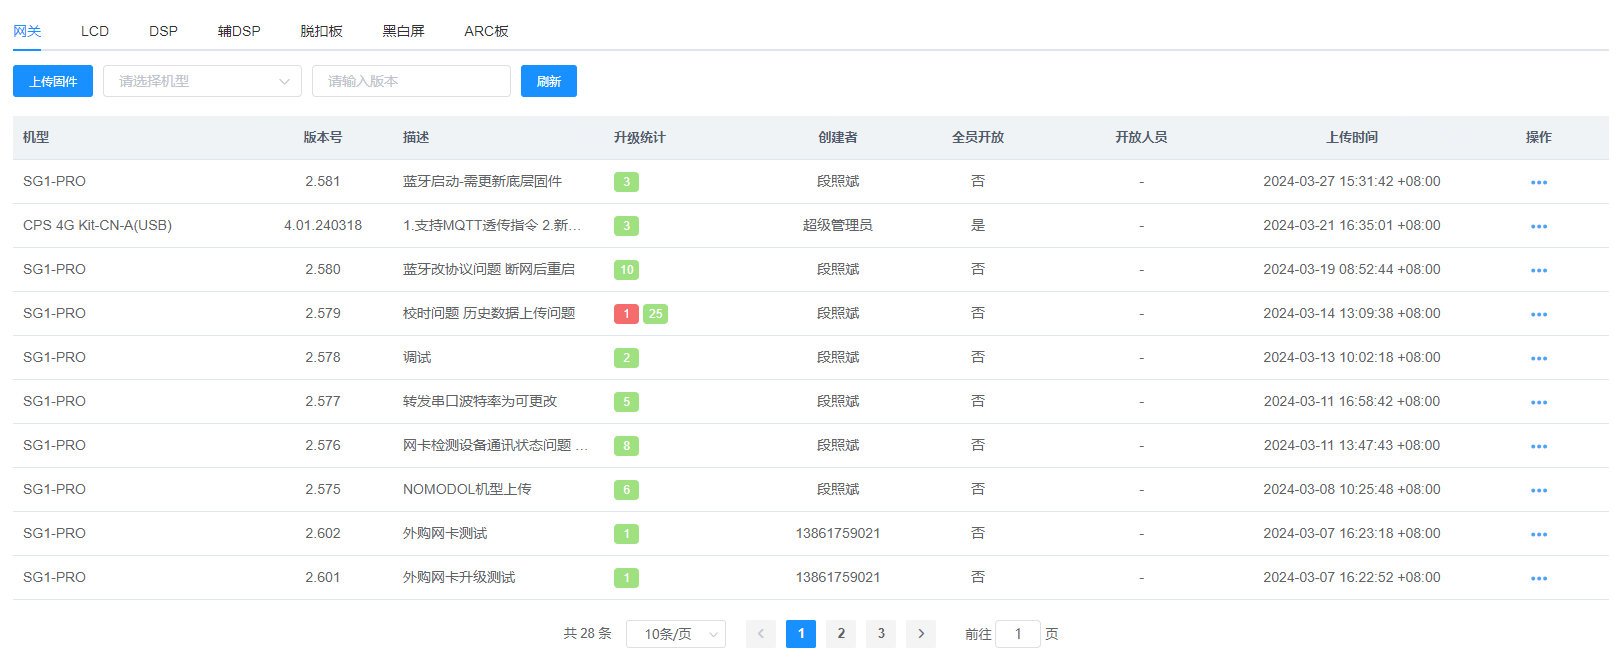Image resolution: width=1619 pixels, height=666 pixels.
Task: Open actions menu for version 2.581 row
Action: 1538,182
